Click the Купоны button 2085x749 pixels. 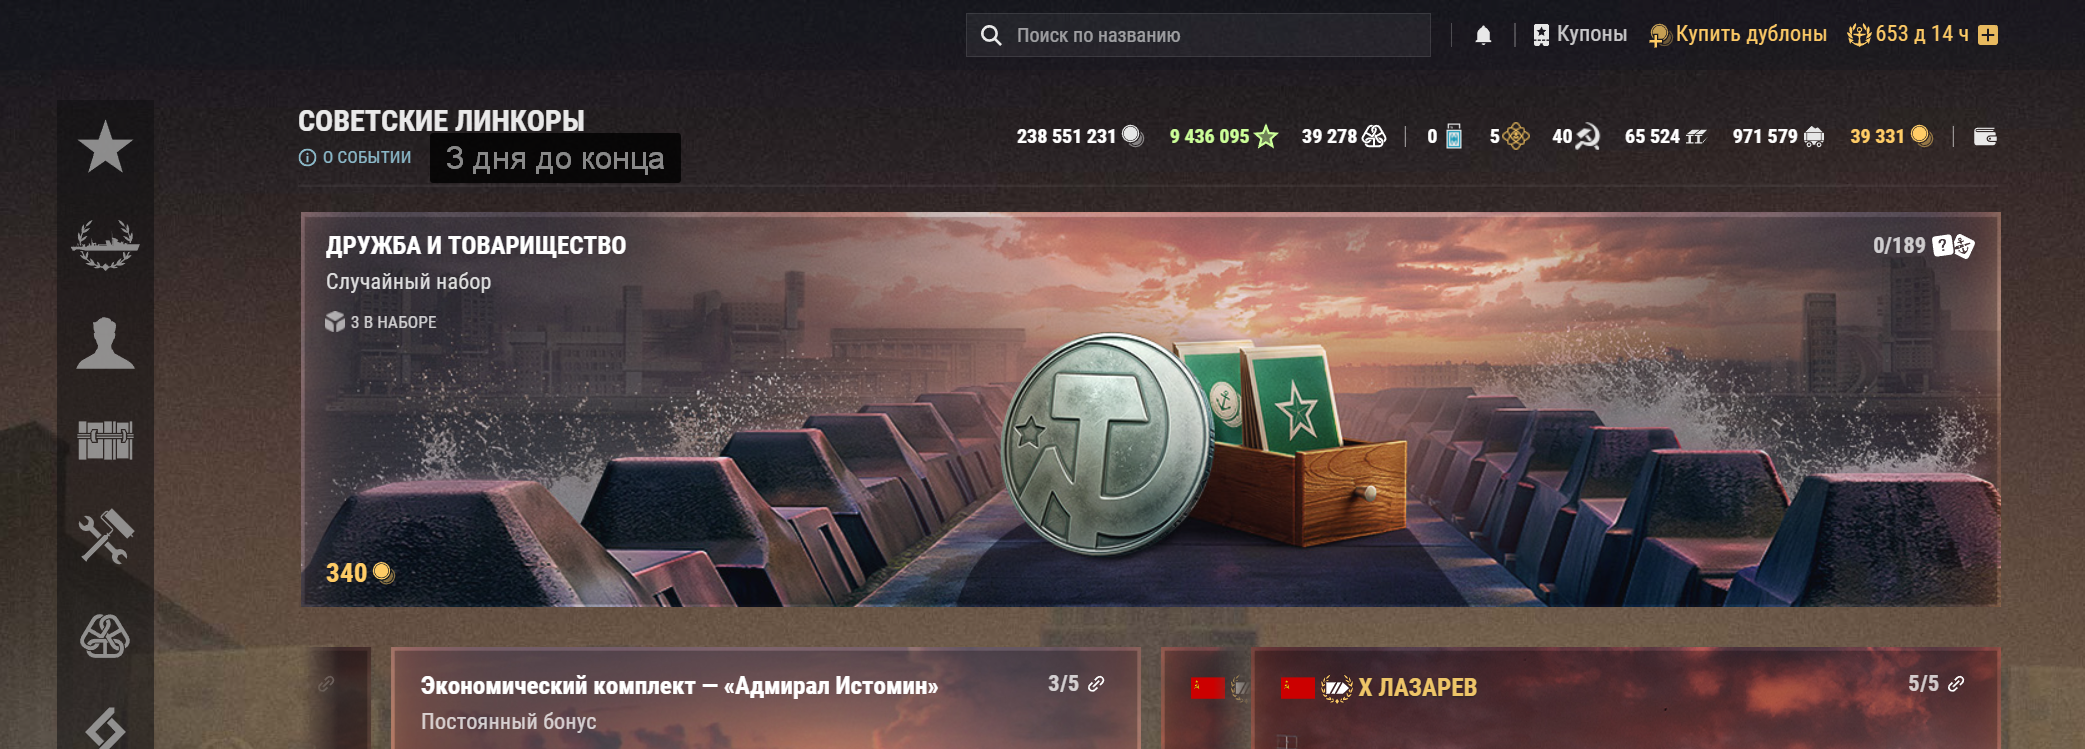pos(1580,34)
